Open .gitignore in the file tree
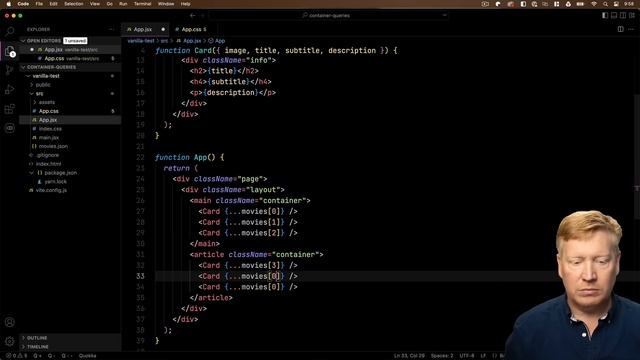640x360 pixels. point(47,155)
